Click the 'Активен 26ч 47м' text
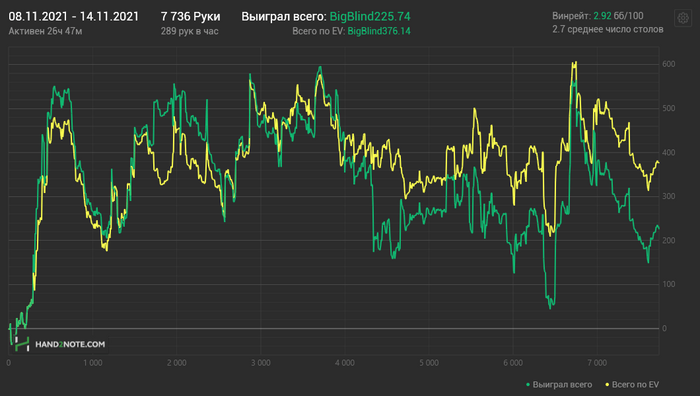Screen dimensions: 700x396 (45, 31)
